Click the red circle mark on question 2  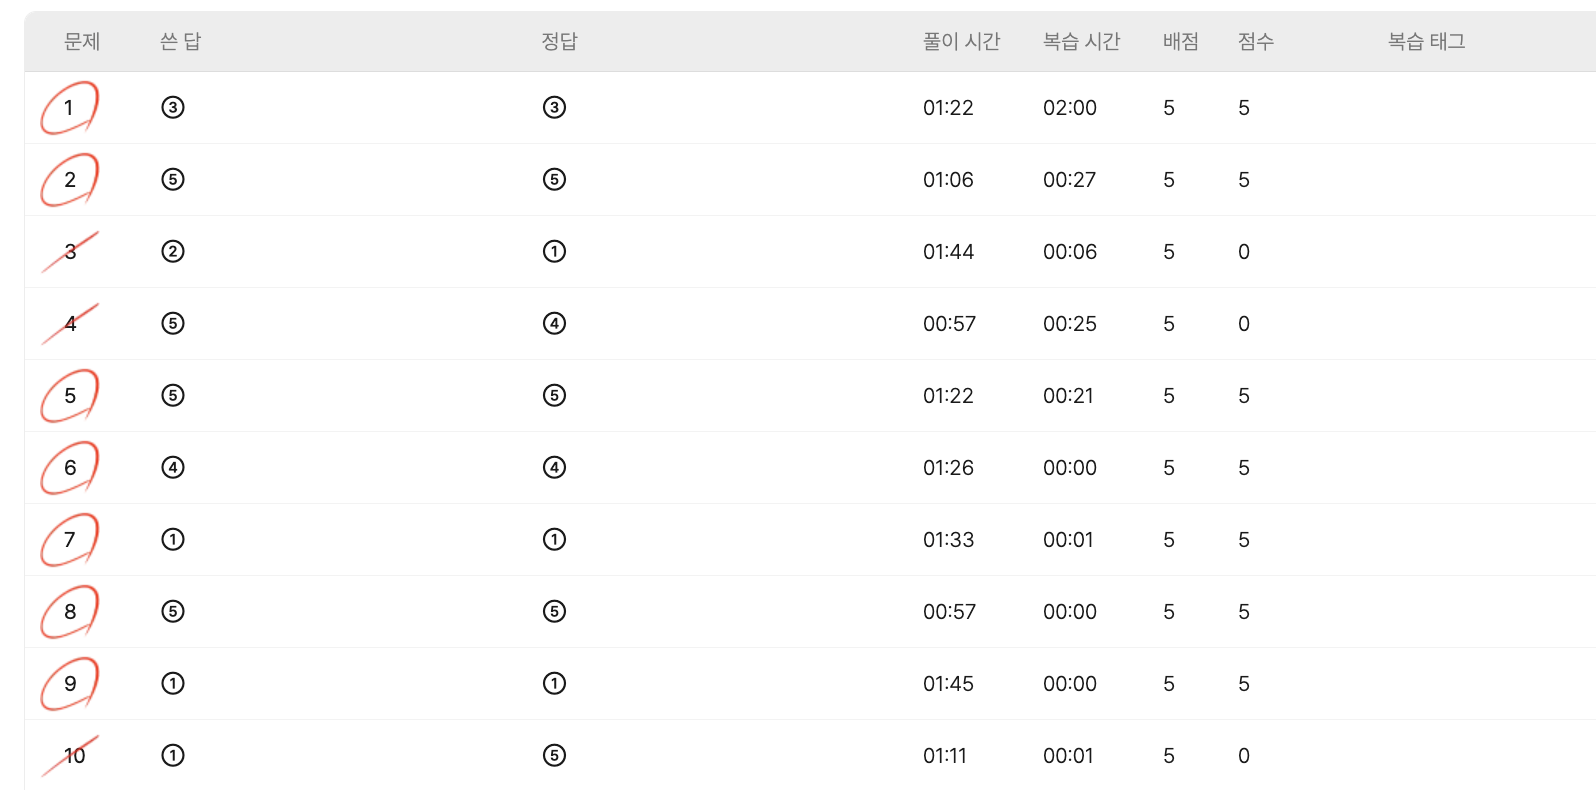click(x=69, y=179)
